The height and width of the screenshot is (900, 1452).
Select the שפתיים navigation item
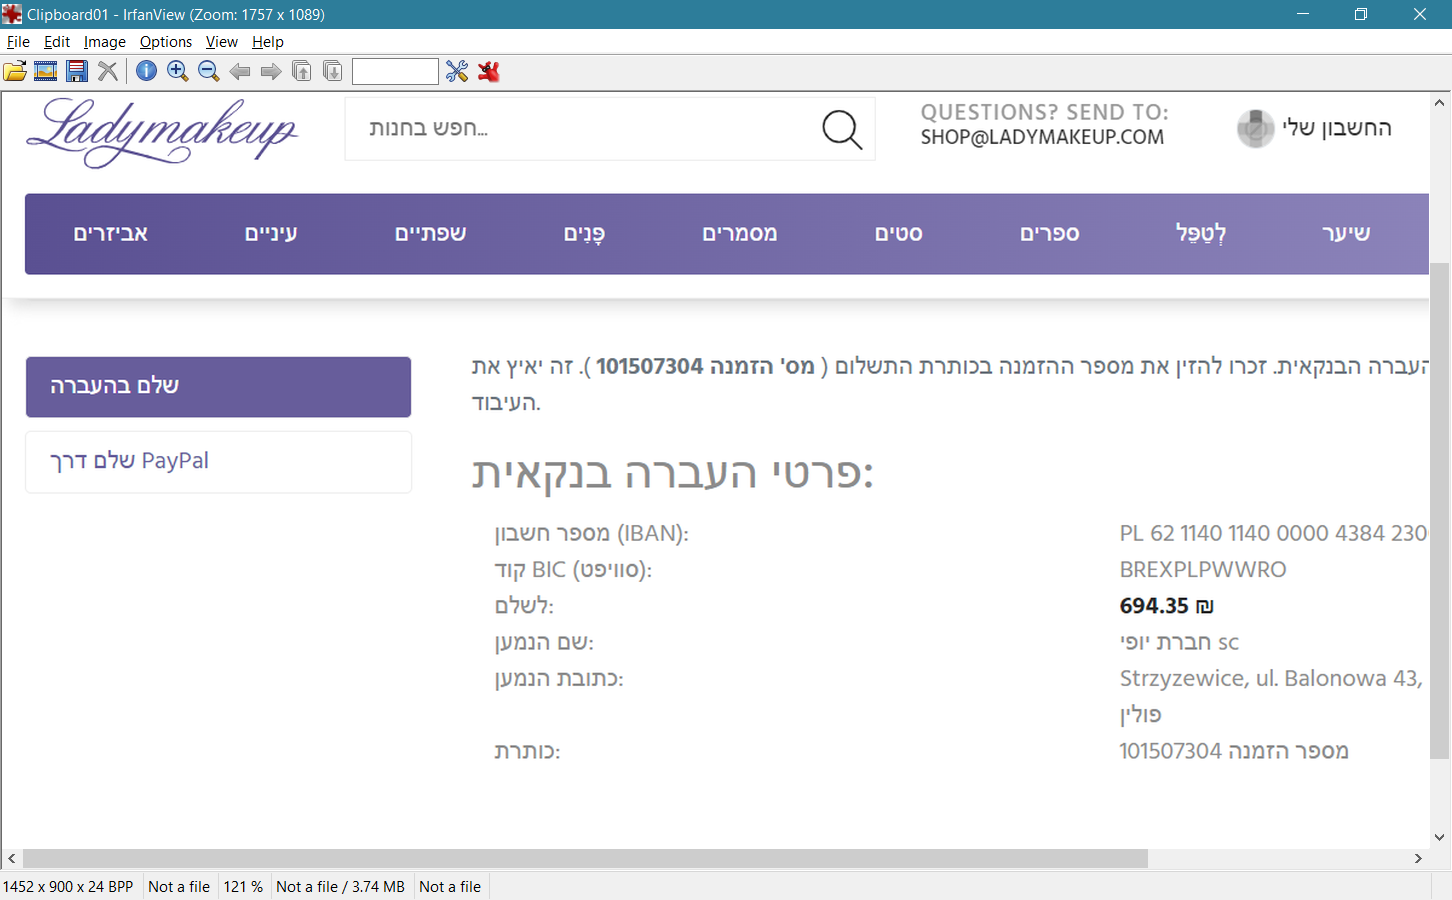tap(431, 234)
